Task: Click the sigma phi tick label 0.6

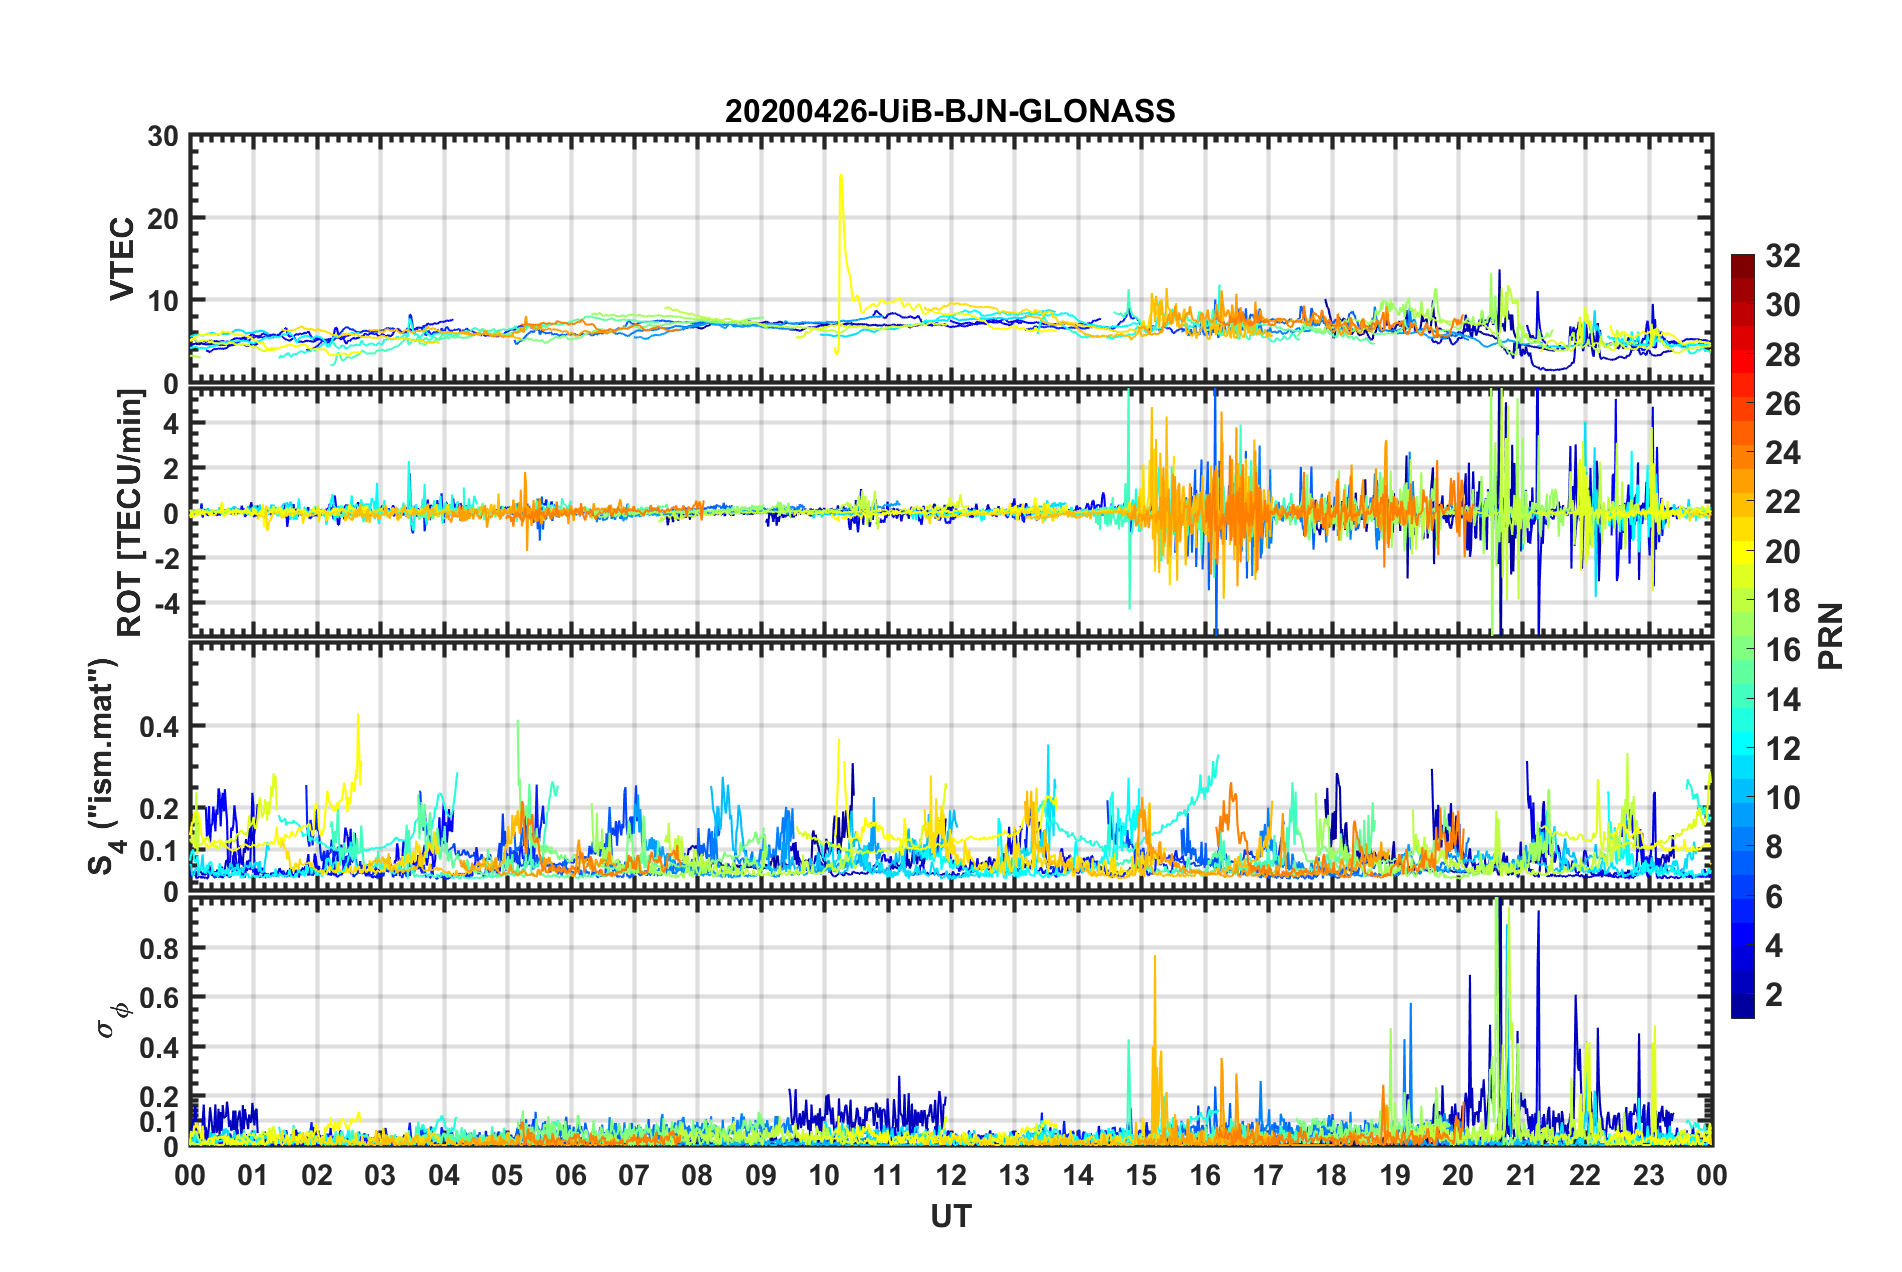Action: (160, 998)
